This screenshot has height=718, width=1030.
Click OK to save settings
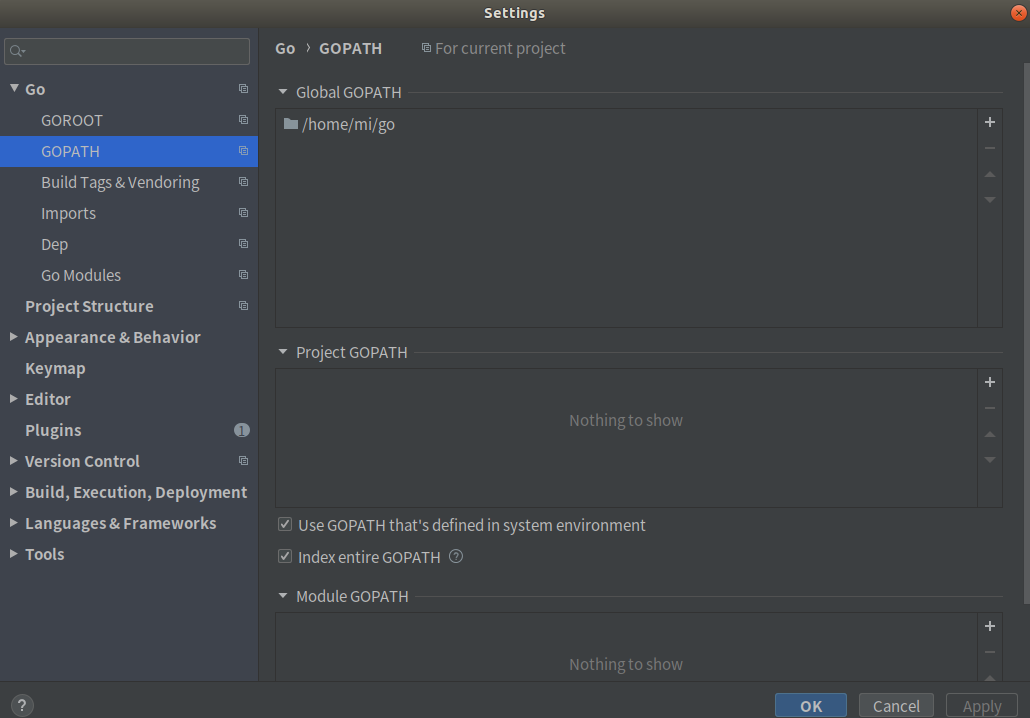(810, 705)
